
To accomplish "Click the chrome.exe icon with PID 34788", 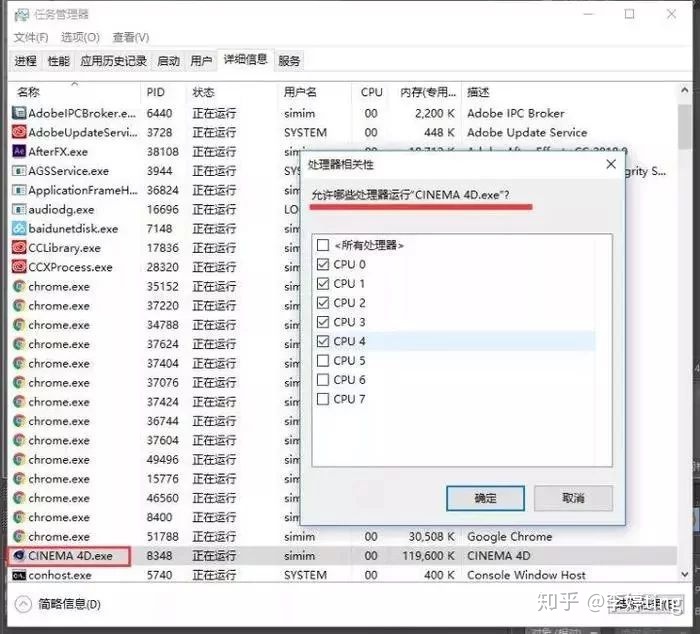I will (19, 325).
